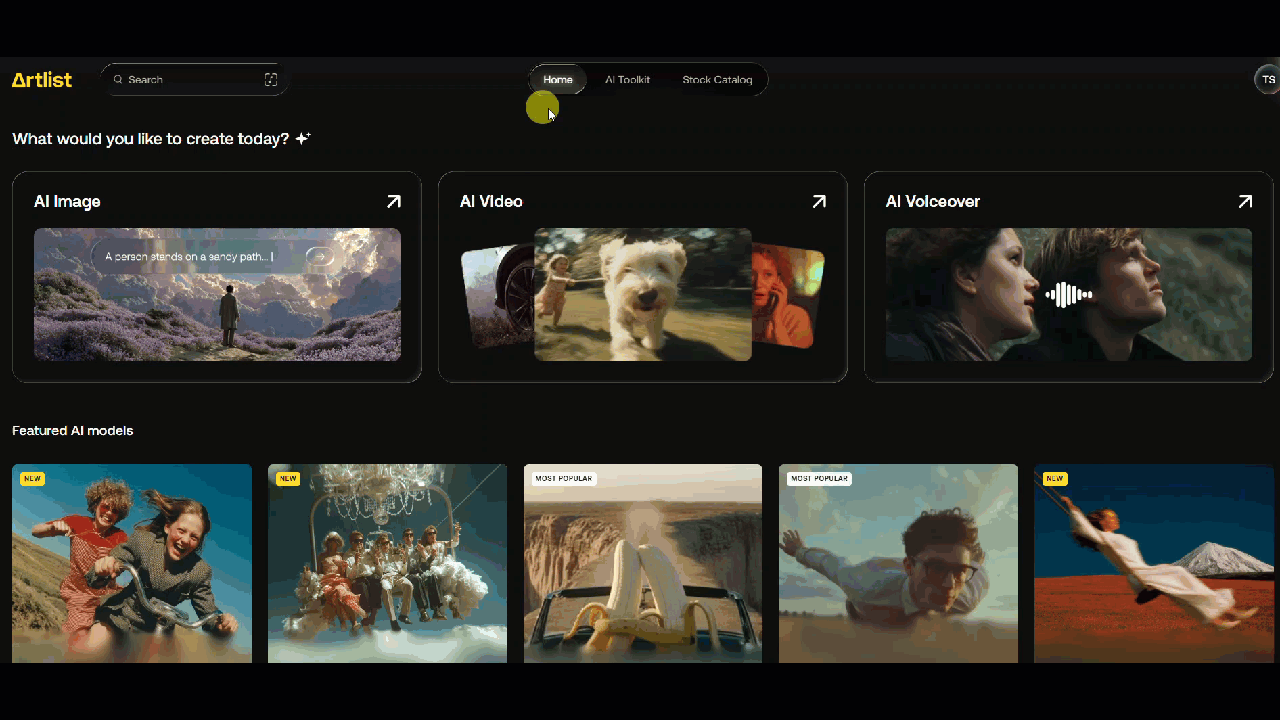
Task: Open the Stock Catalog tab
Action: (x=717, y=79)
